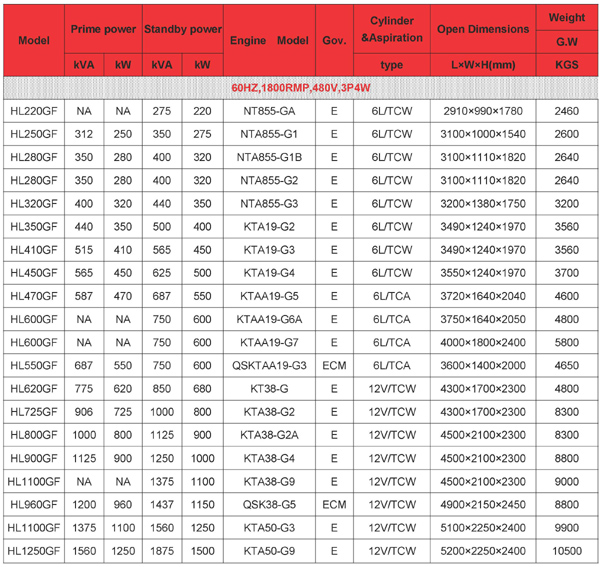Click weight value 5800
600x567 pixels.
point(567,342)
